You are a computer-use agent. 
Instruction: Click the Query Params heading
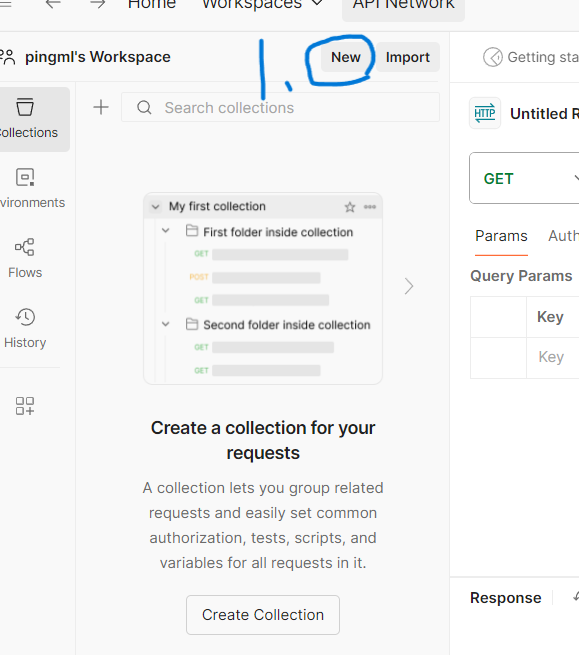point(521,276)
